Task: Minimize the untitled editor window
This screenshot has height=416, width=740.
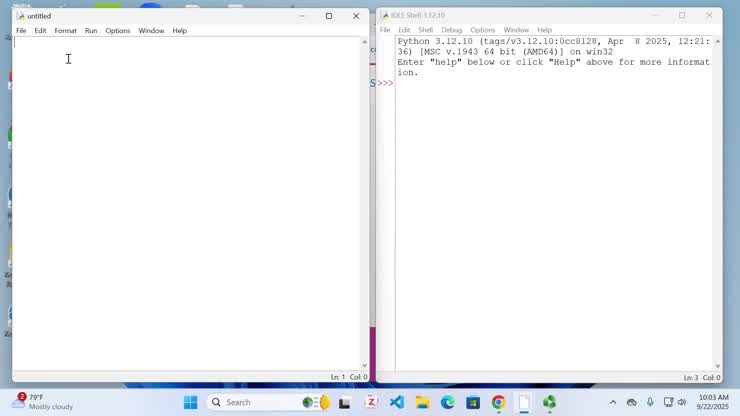Action: pos(302,16)
